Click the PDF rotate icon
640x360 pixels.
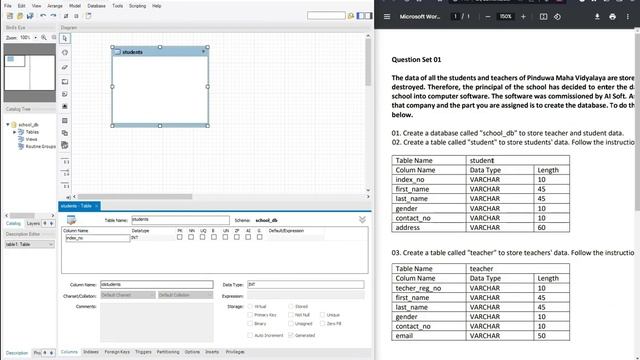point(558,17)
